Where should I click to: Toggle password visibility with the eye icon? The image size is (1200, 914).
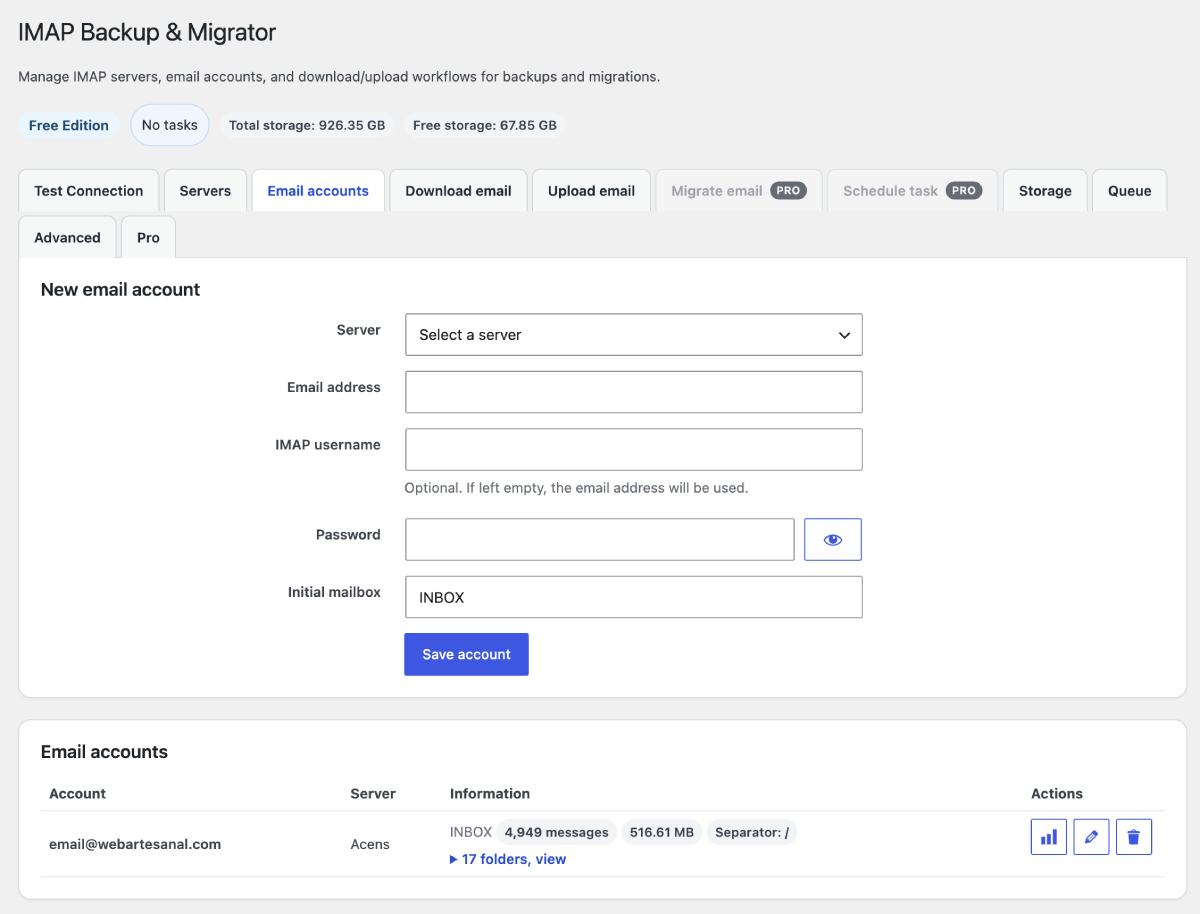[x=833, y=540]
